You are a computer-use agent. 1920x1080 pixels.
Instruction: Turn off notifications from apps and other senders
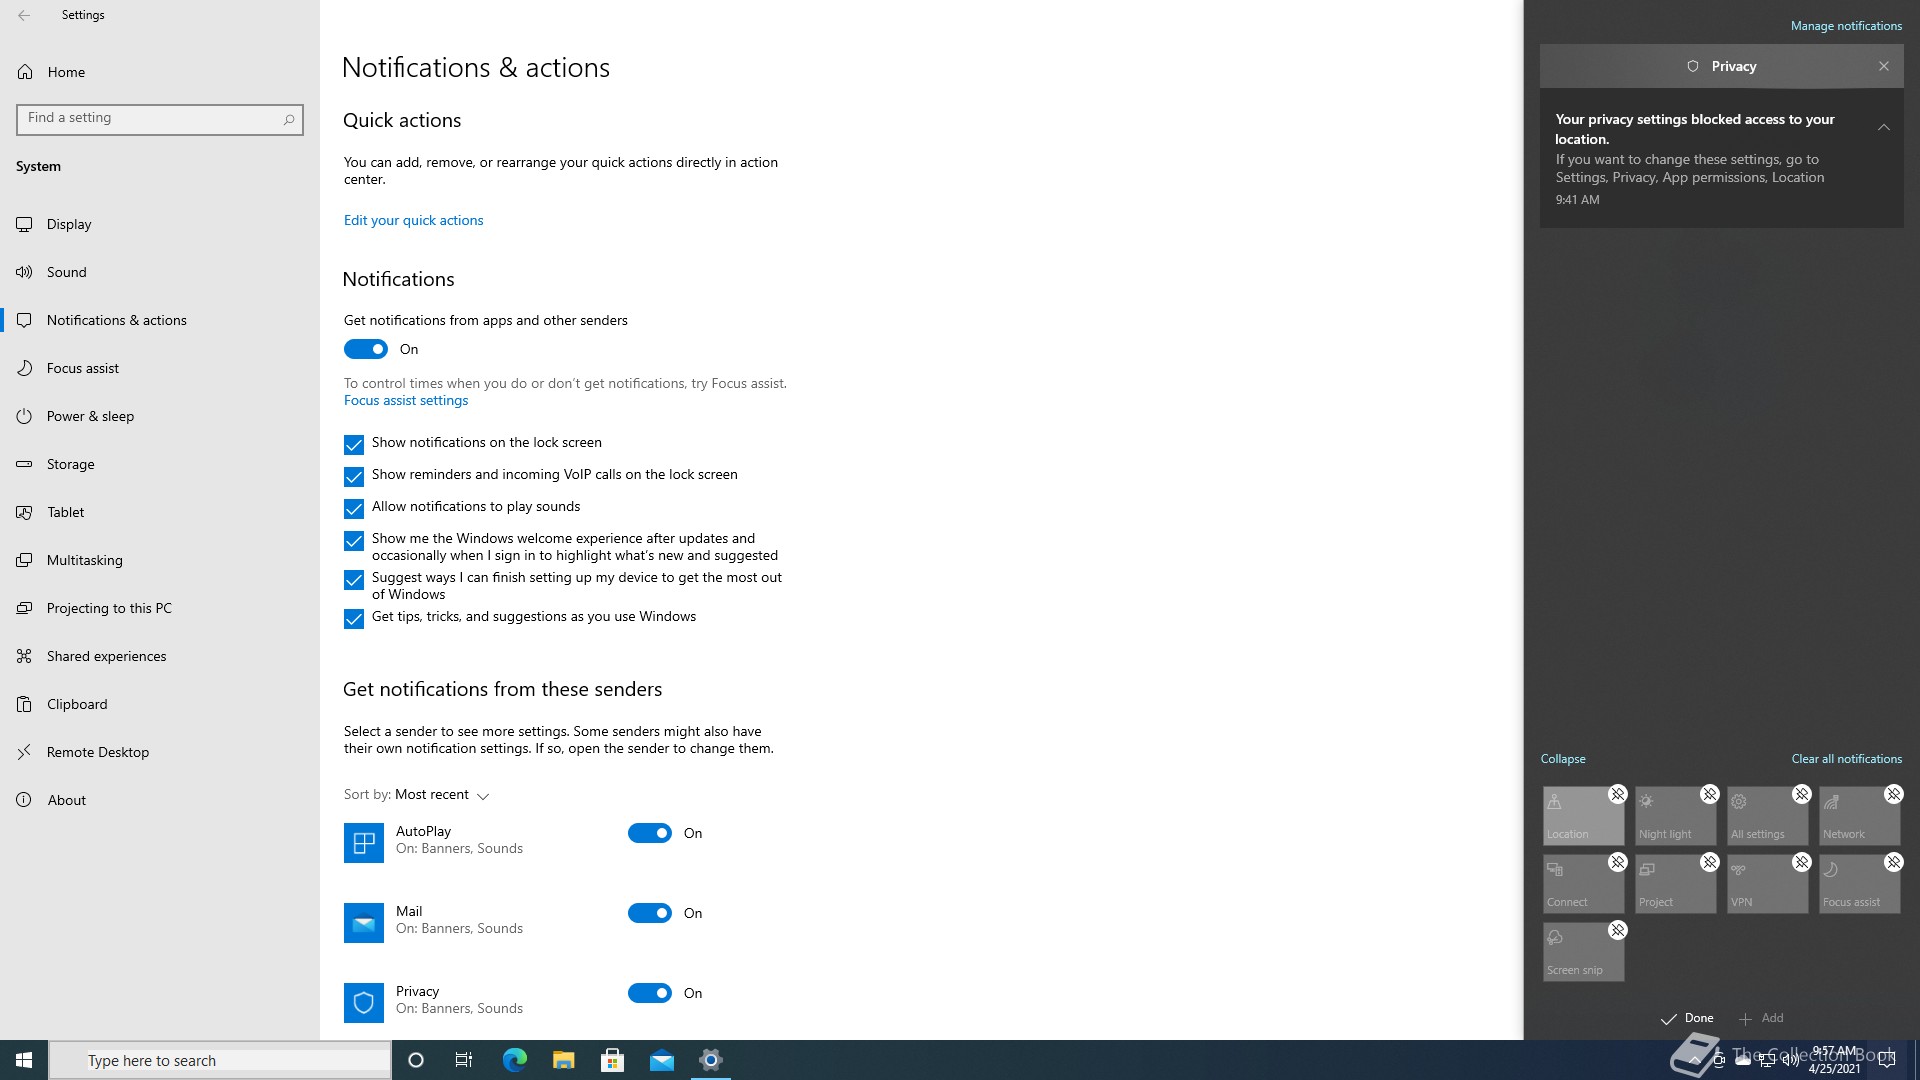click(x=366, y=349)
